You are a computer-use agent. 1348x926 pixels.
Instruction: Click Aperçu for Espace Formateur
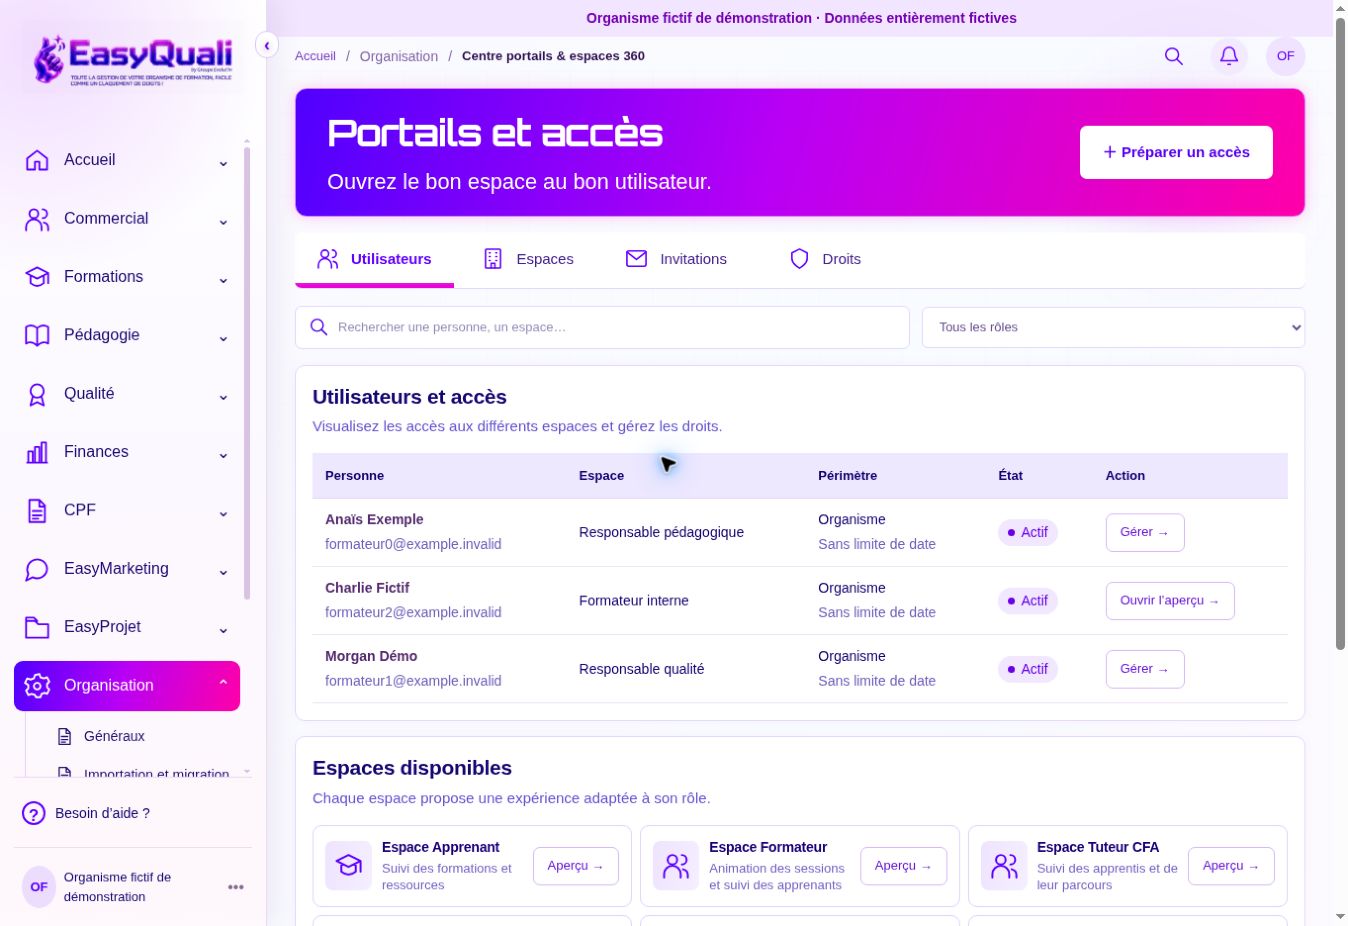click(903, 866)
